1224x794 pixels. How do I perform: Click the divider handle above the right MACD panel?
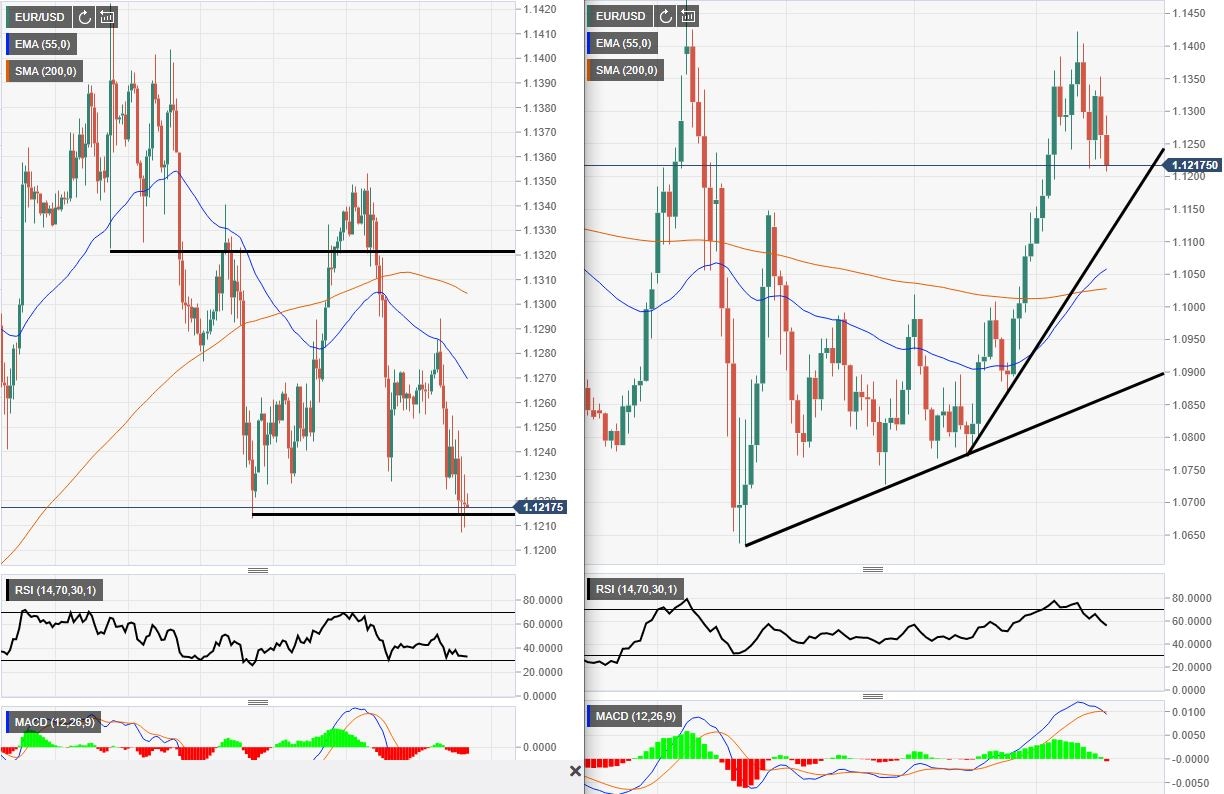873,696
